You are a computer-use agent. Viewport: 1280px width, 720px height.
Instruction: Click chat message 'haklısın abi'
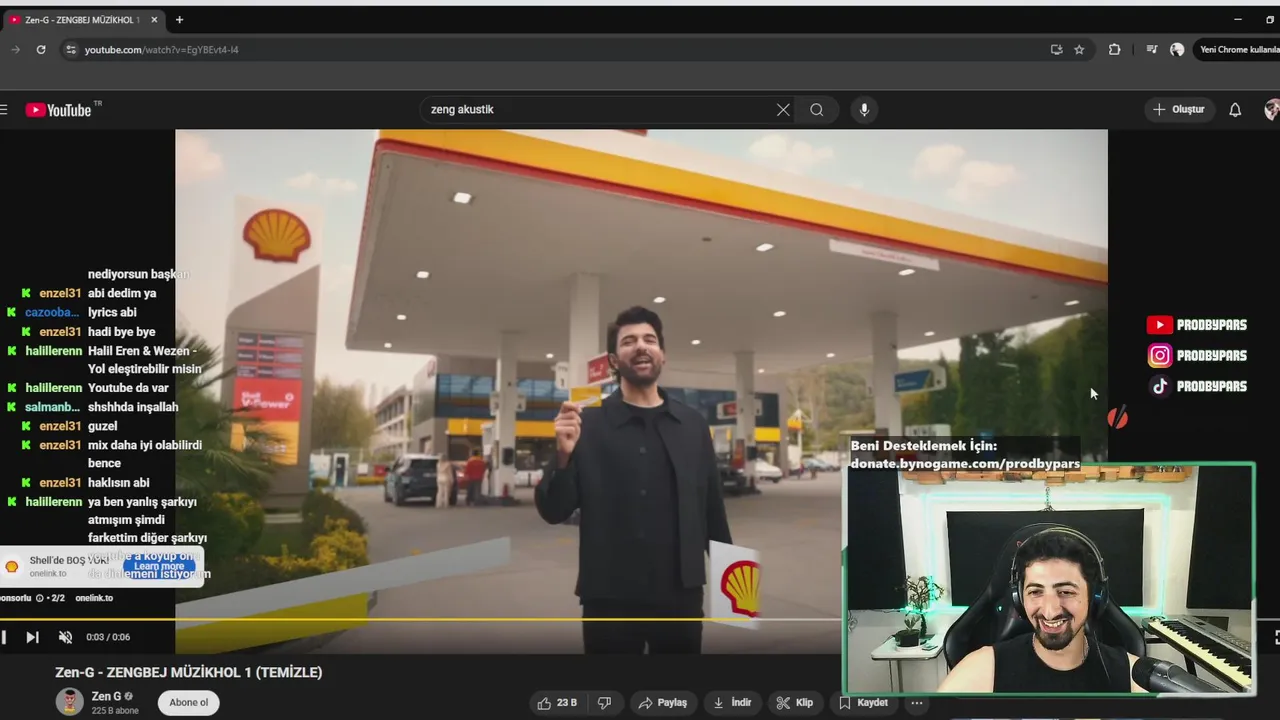pos(118,483)
